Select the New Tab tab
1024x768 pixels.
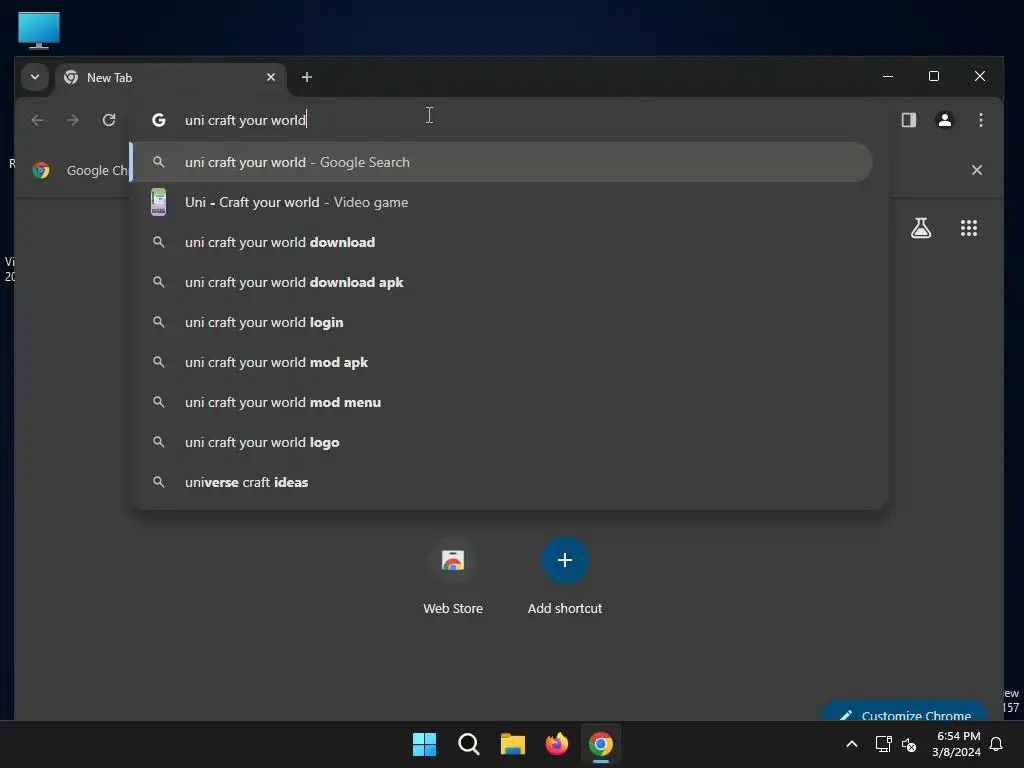[x=170, y=78]
